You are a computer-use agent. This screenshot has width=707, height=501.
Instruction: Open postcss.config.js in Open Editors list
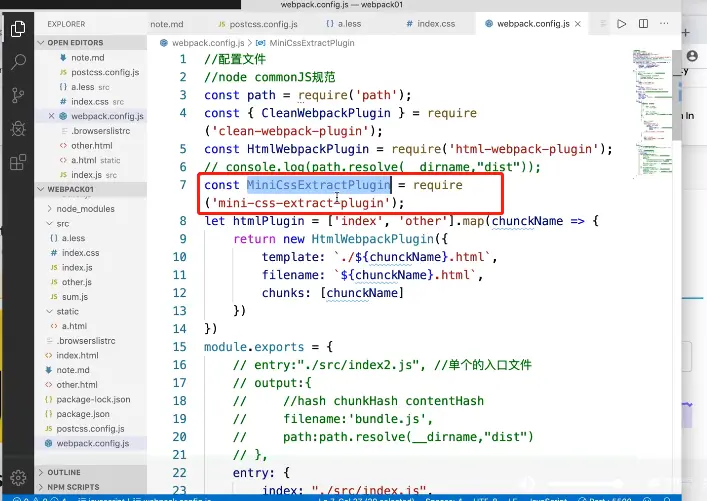tap(105, 72)
